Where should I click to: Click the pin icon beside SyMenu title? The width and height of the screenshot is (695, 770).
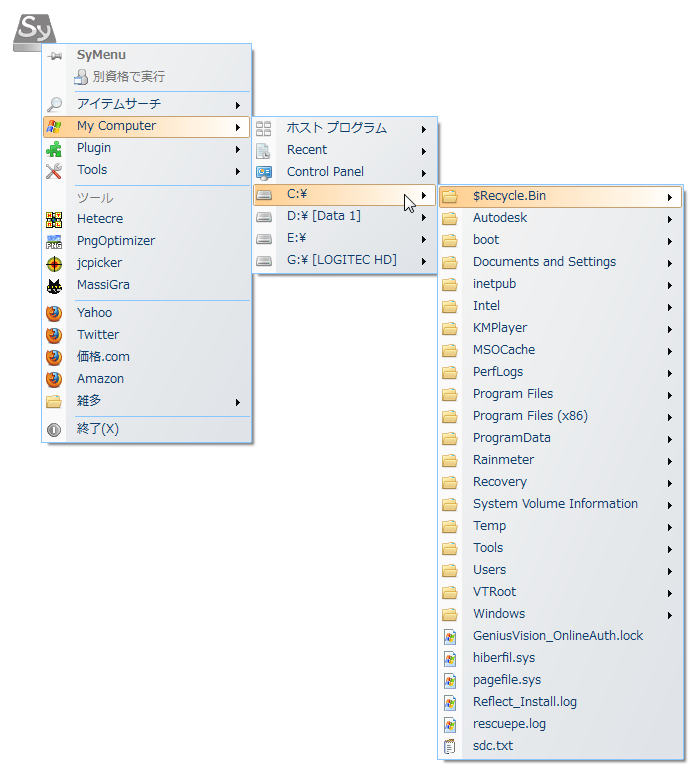[x=55, y=55]
